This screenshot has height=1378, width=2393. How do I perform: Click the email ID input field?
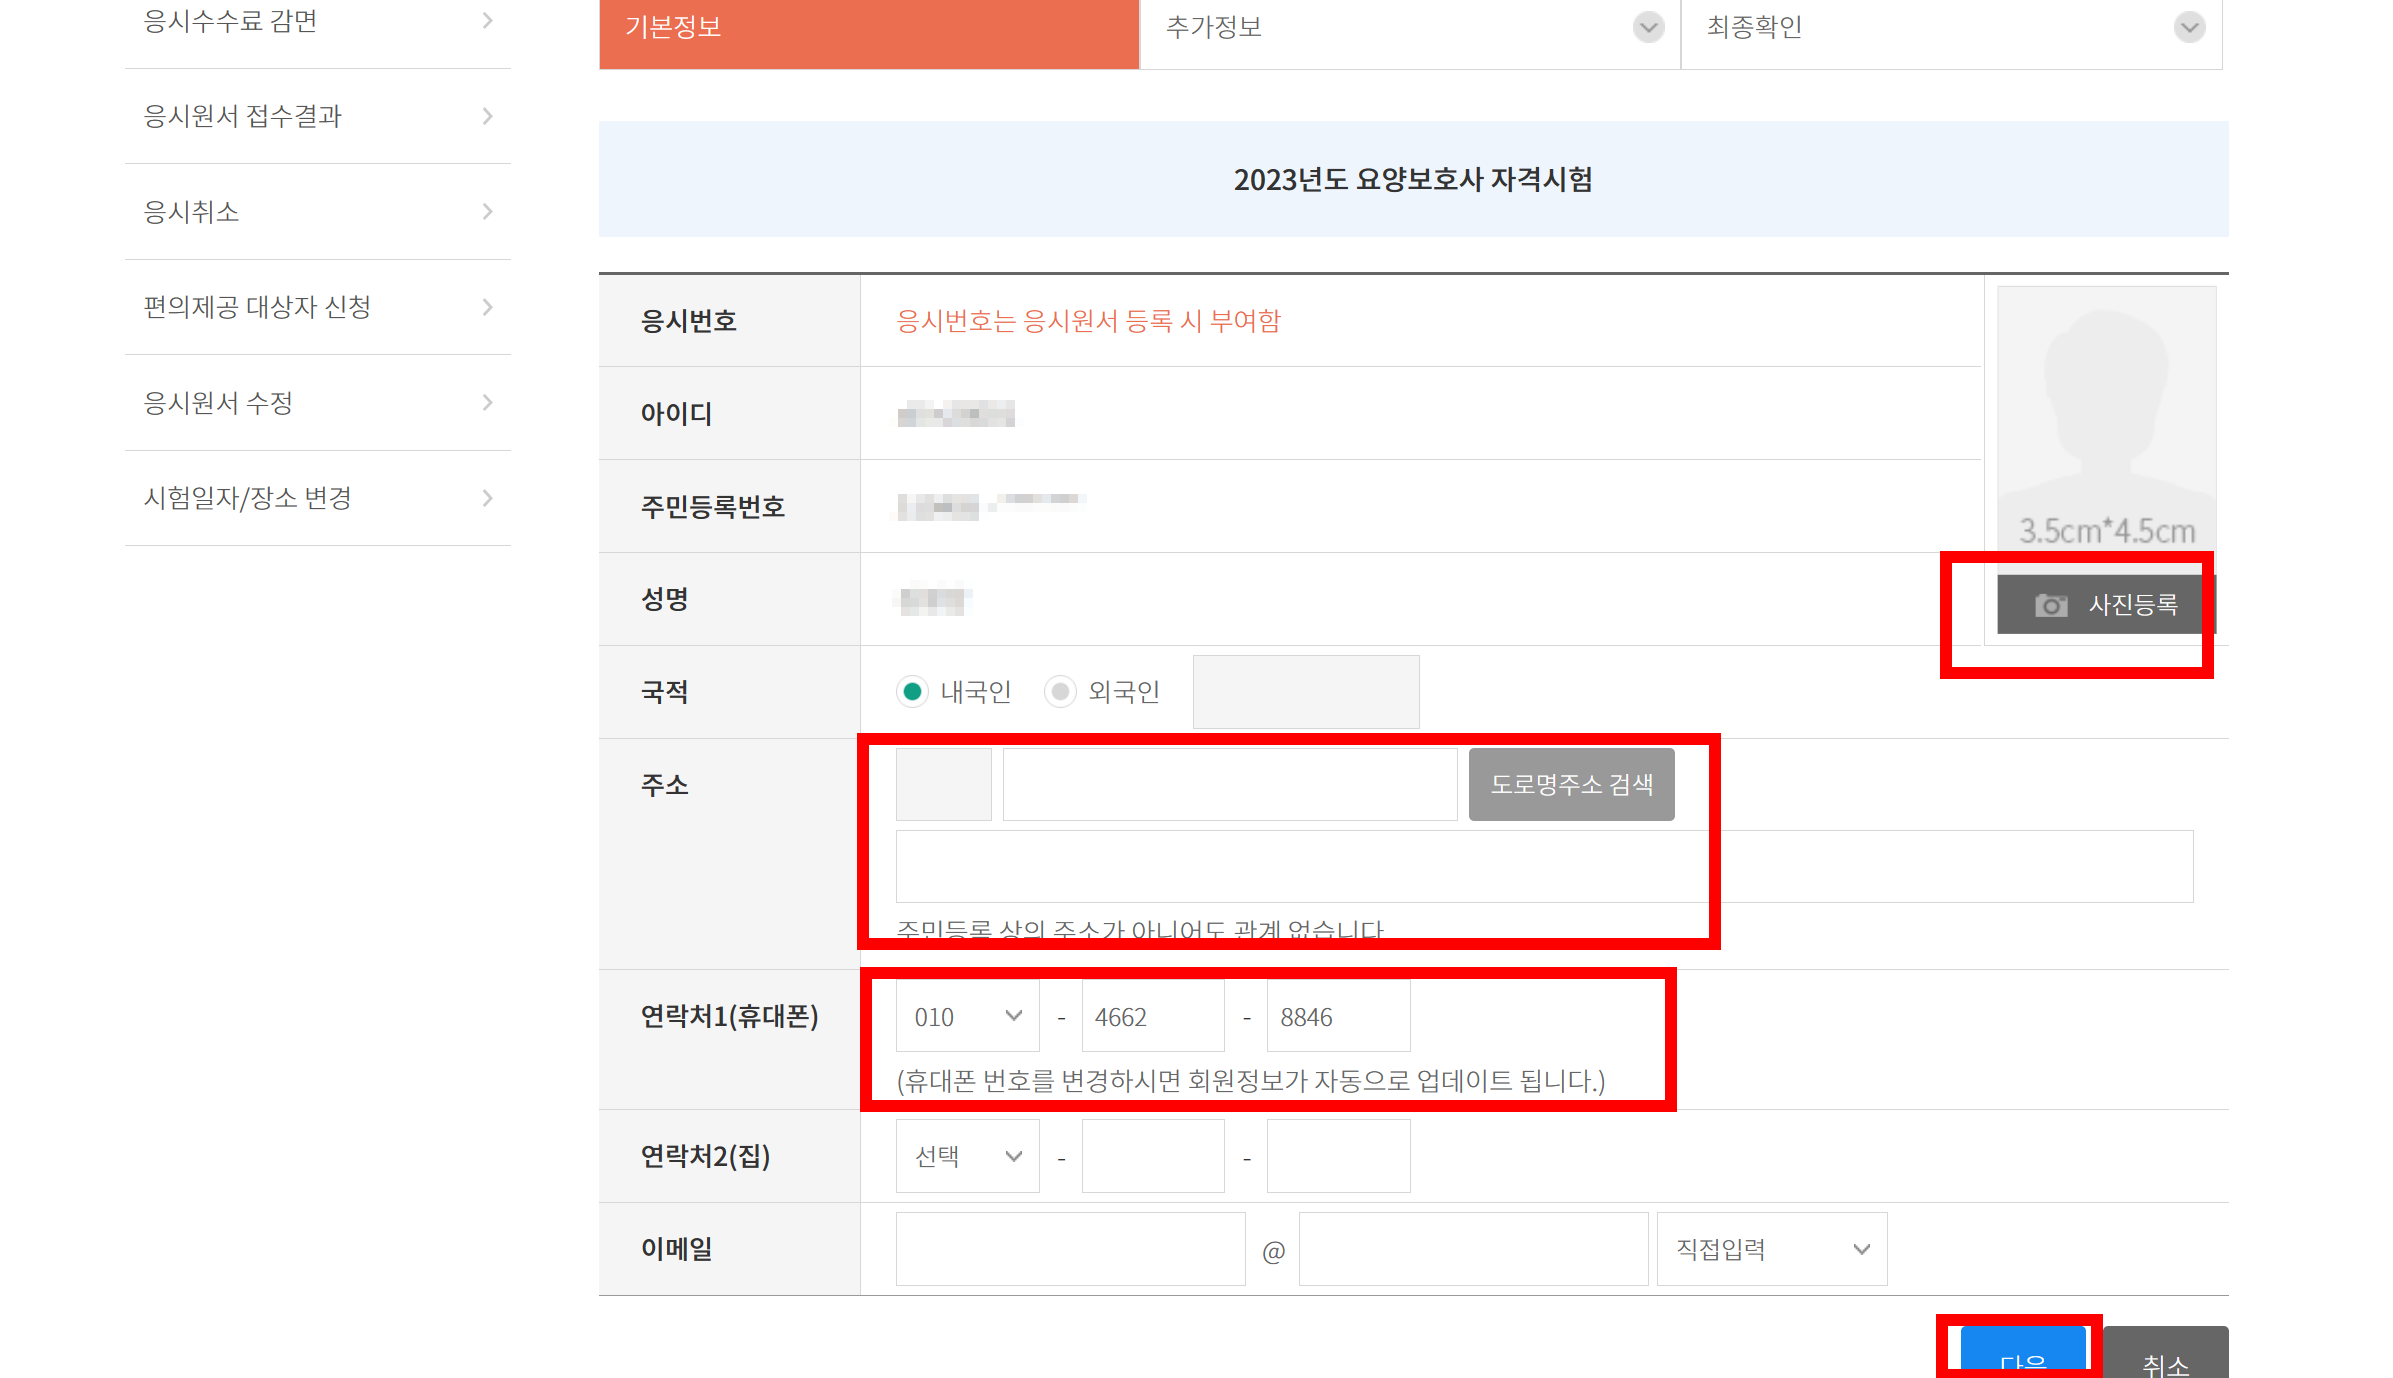[1070, 1249]
